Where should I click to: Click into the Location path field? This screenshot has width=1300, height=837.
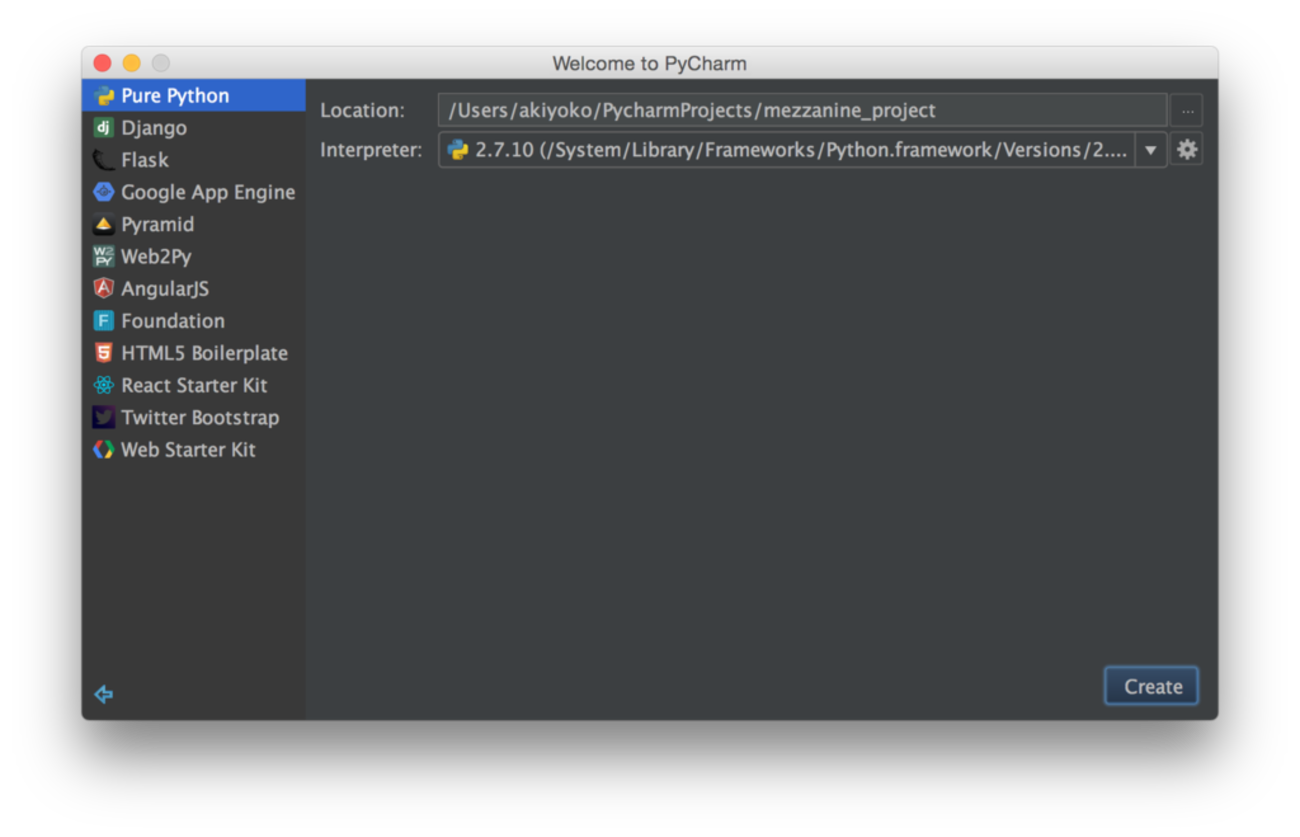pos(802,110)
